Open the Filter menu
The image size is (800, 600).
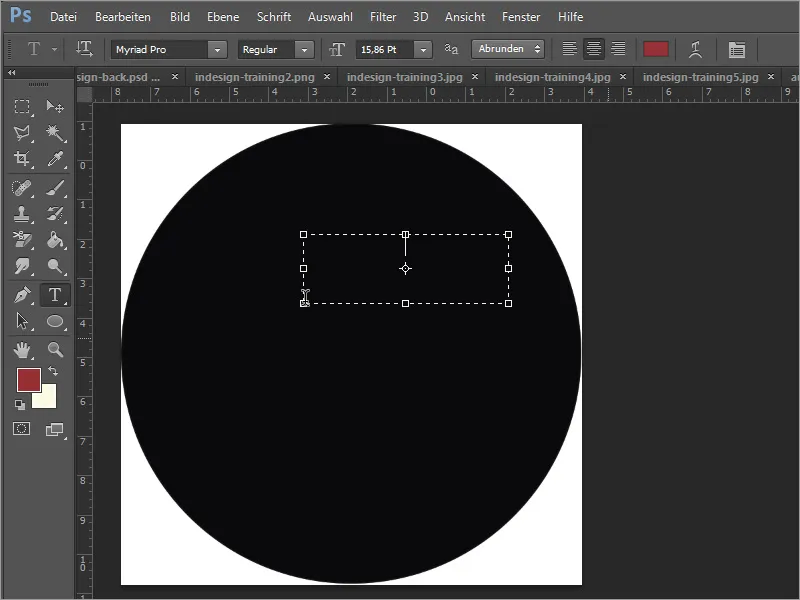click(383, 17)
